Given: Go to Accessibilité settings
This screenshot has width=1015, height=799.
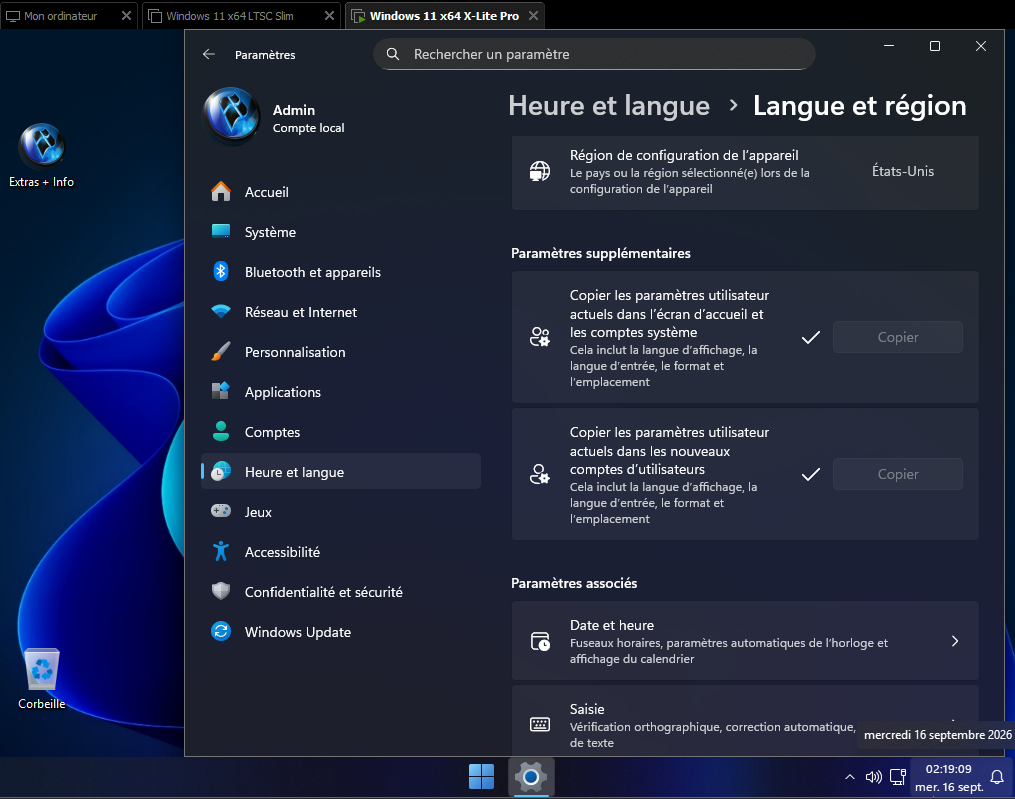Looking at the screenshot, I should (x=340, y=552).
